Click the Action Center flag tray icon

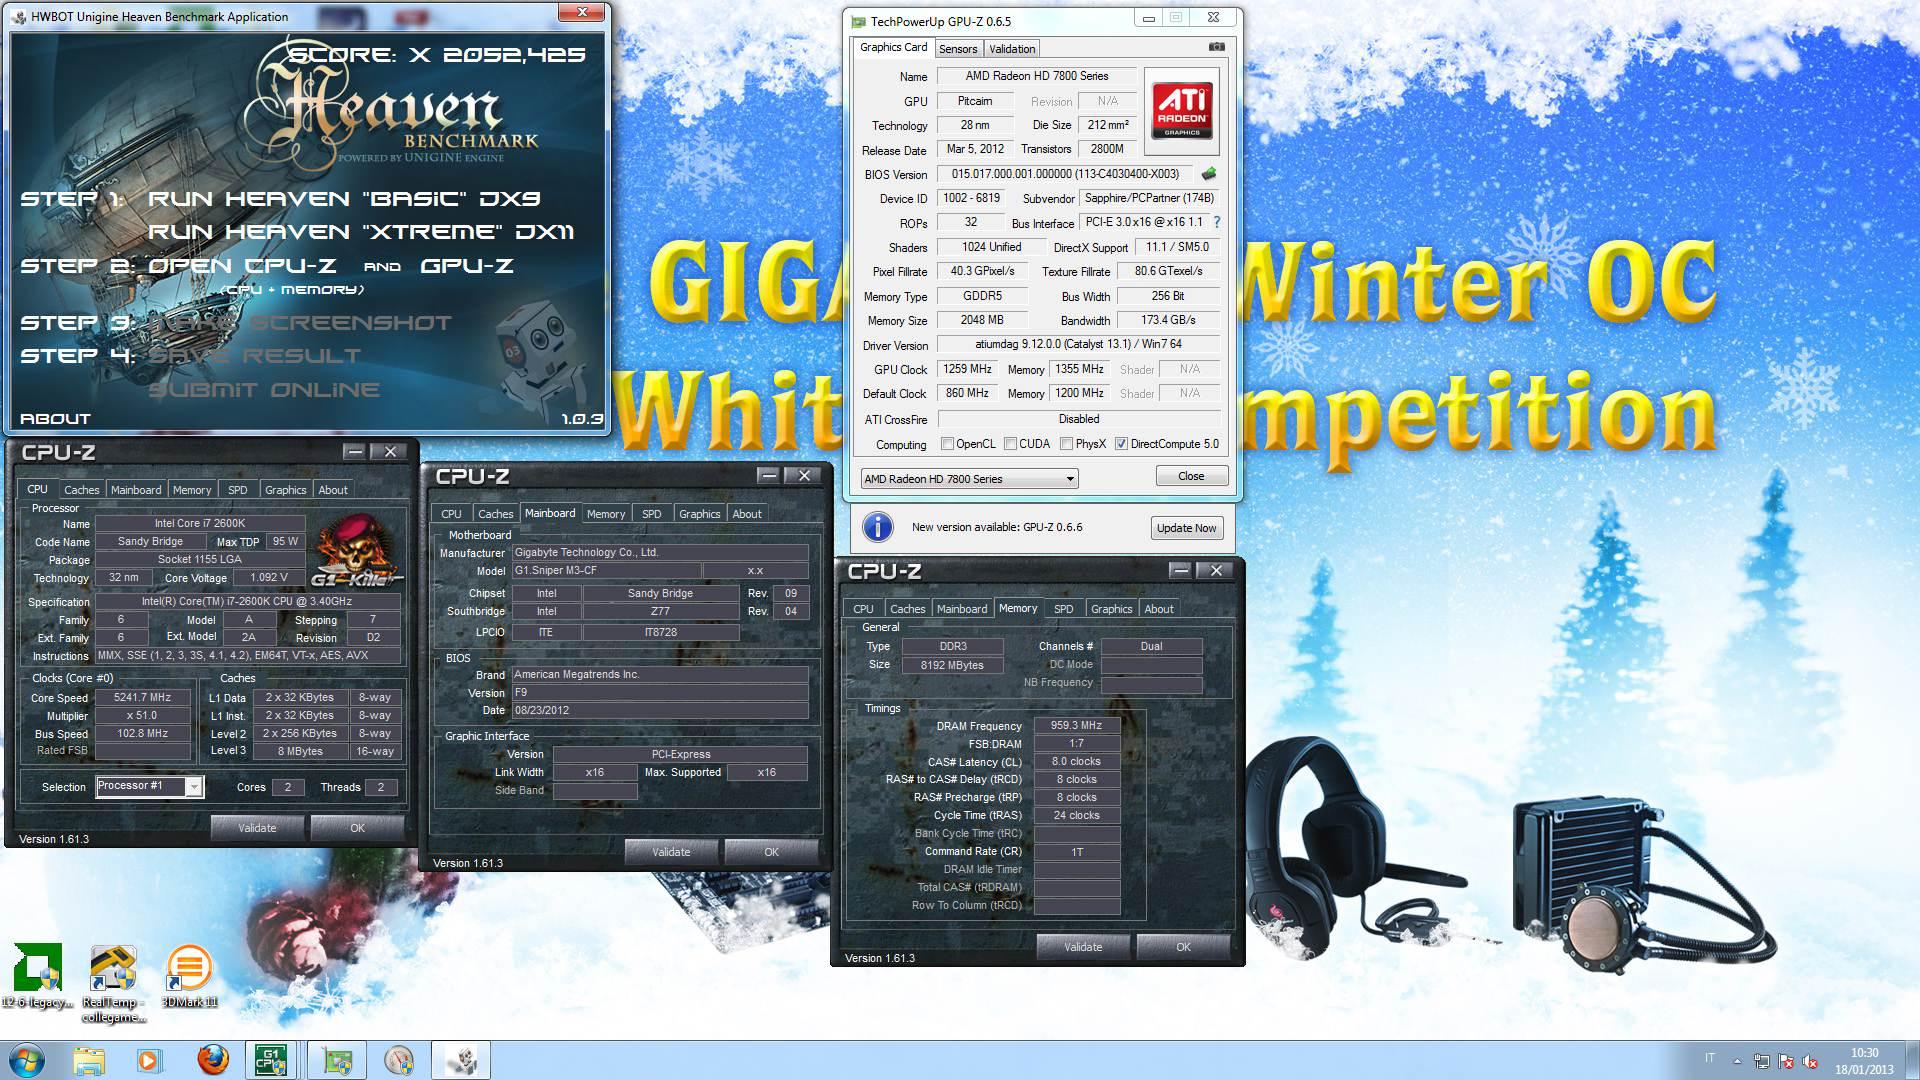pyautogui.click(x=1785, y=1061)
